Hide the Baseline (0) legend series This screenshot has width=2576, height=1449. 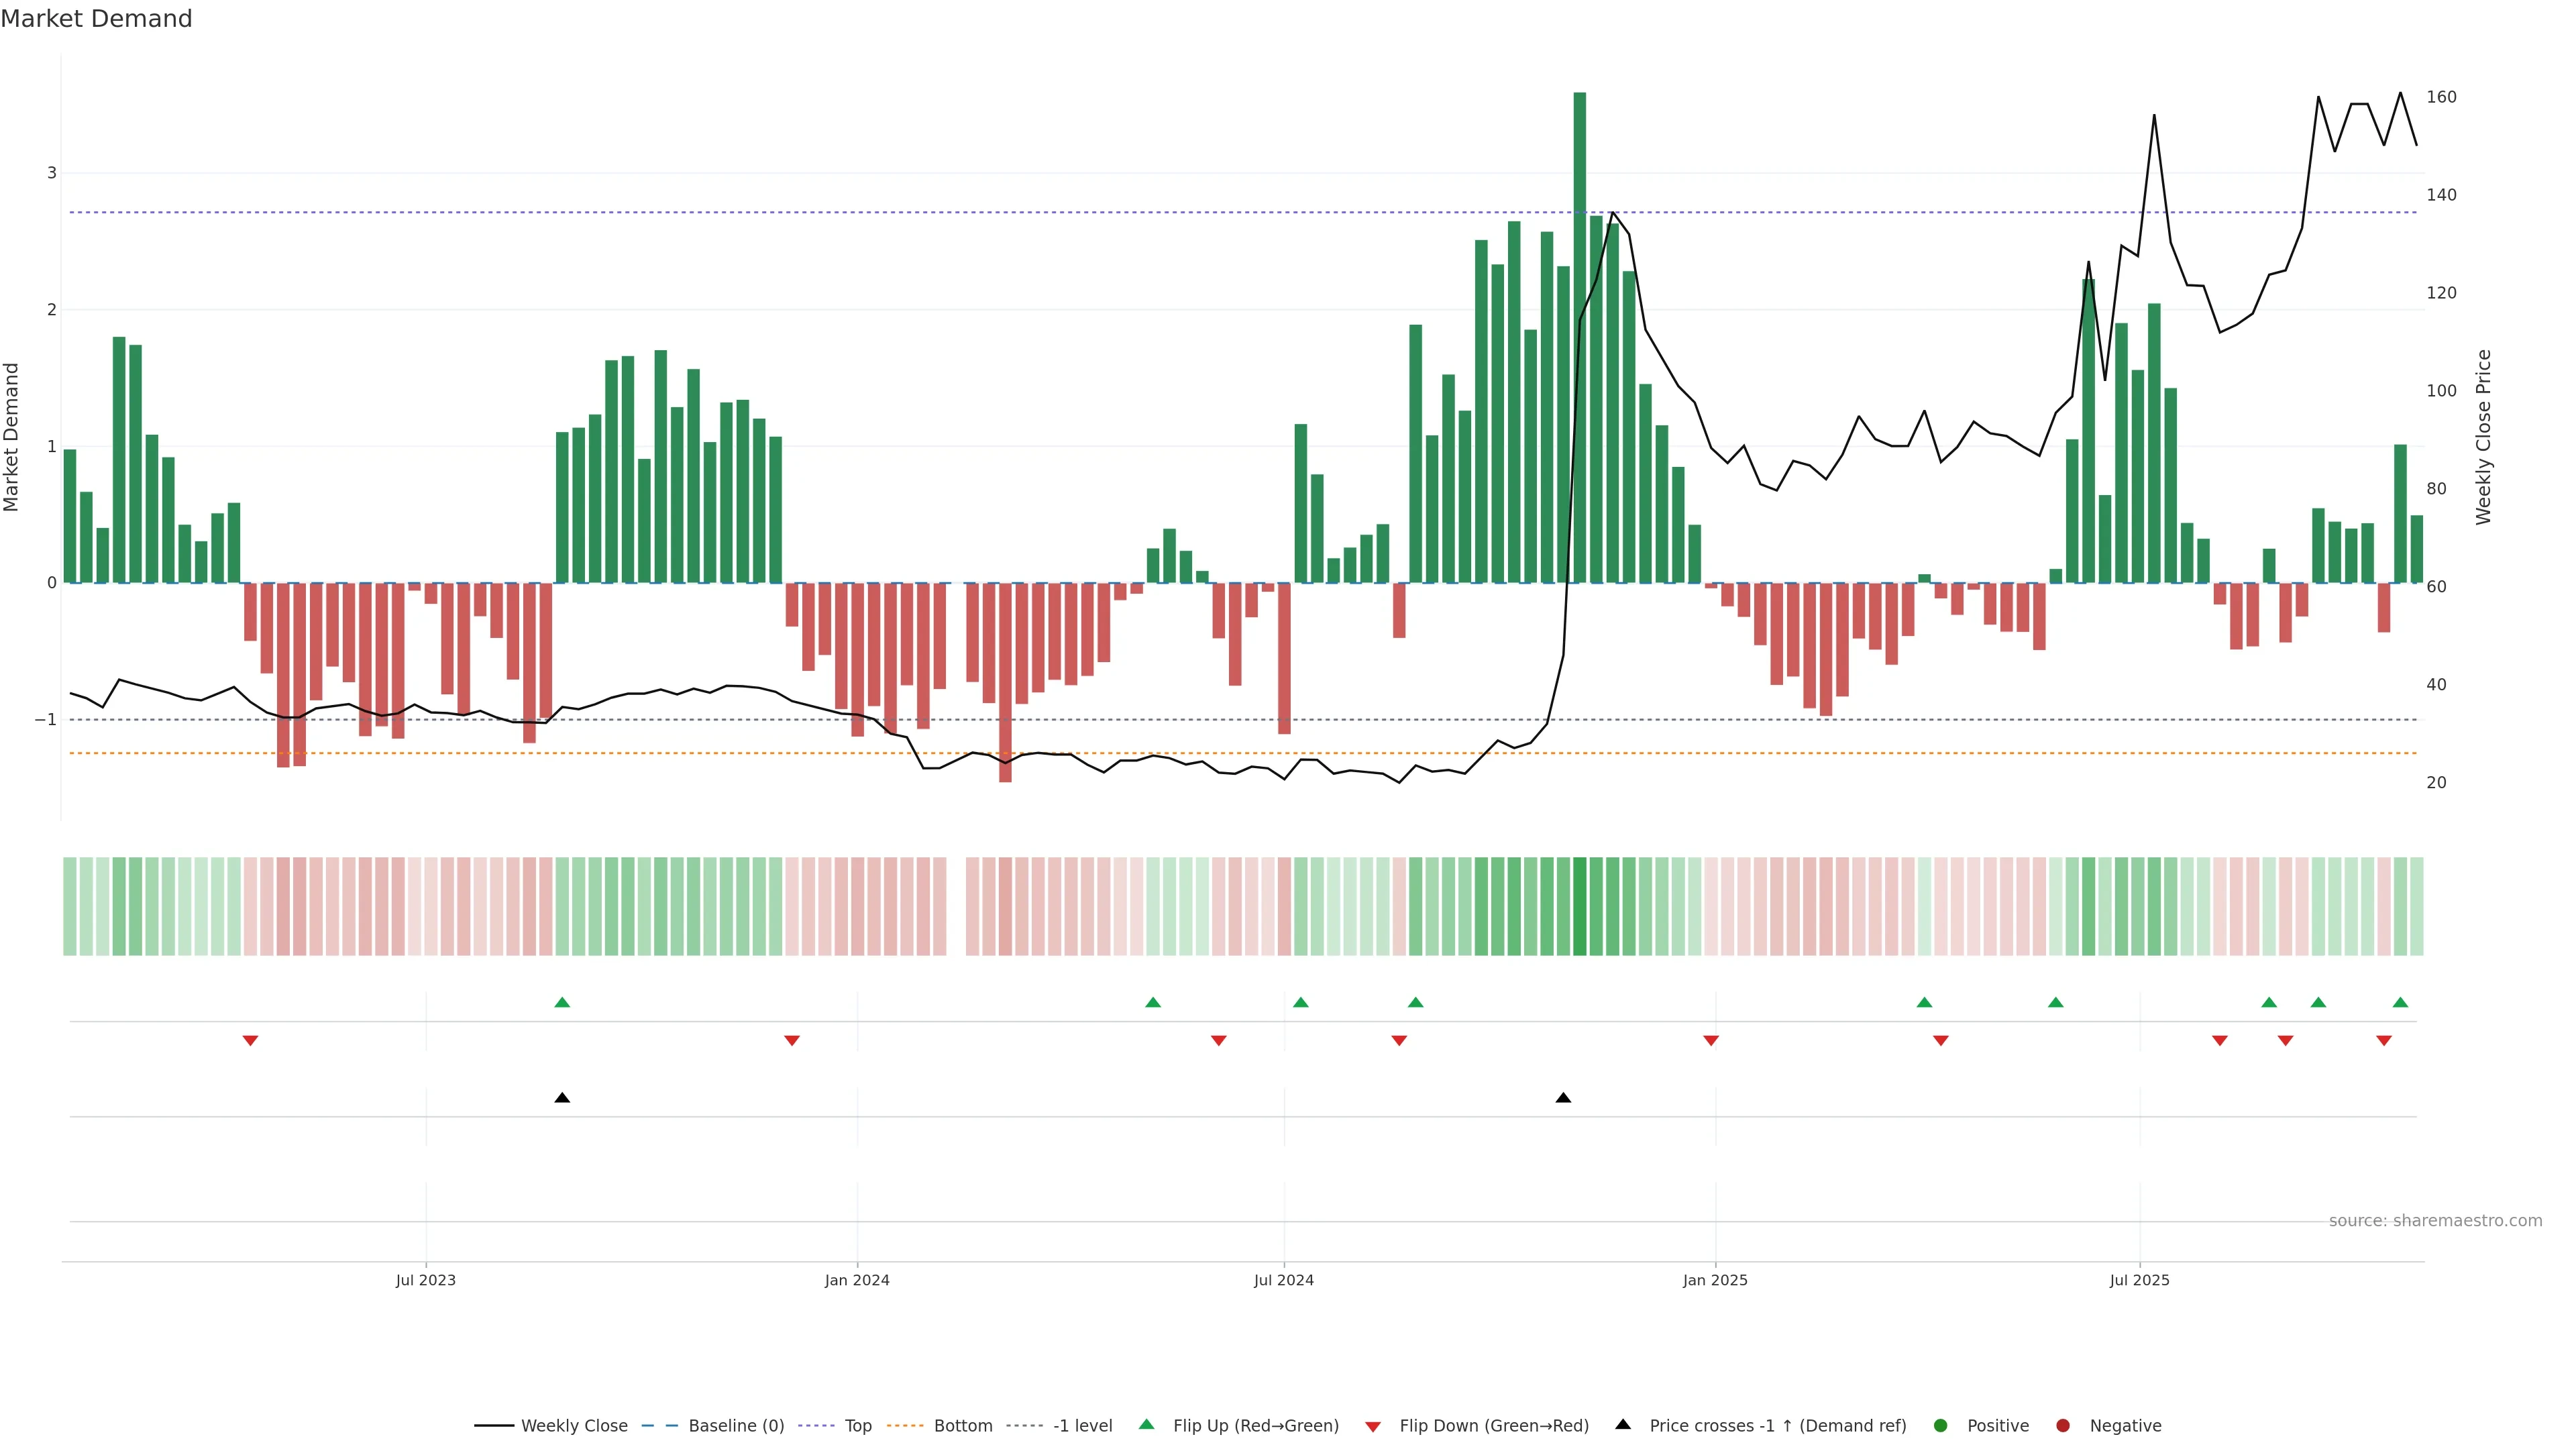click(735, 1425)
